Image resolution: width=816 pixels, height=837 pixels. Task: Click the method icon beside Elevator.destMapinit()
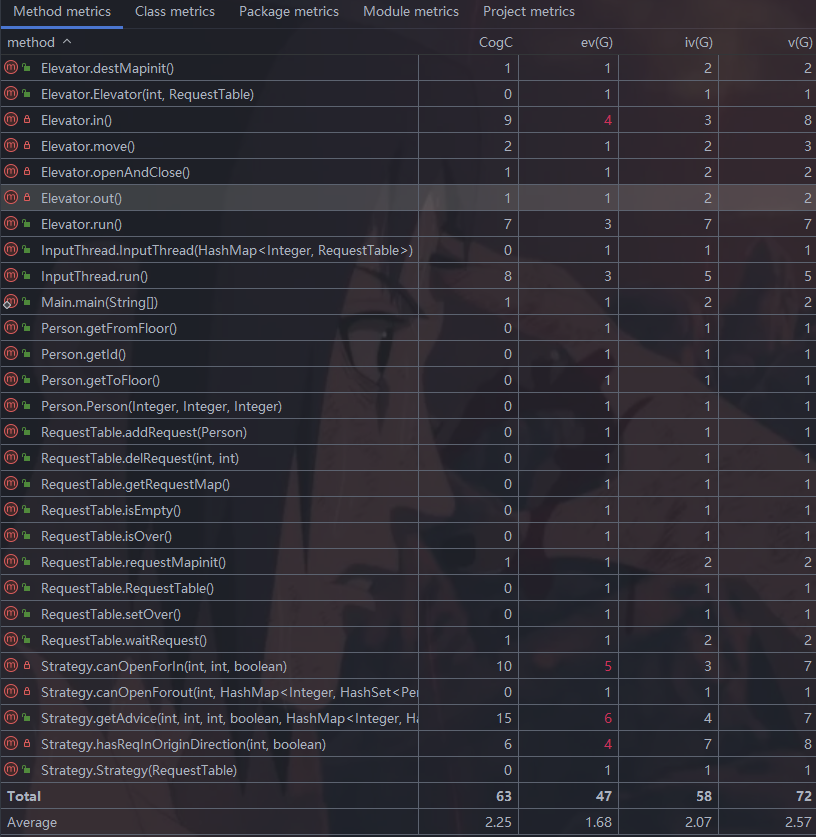[12, 68]
